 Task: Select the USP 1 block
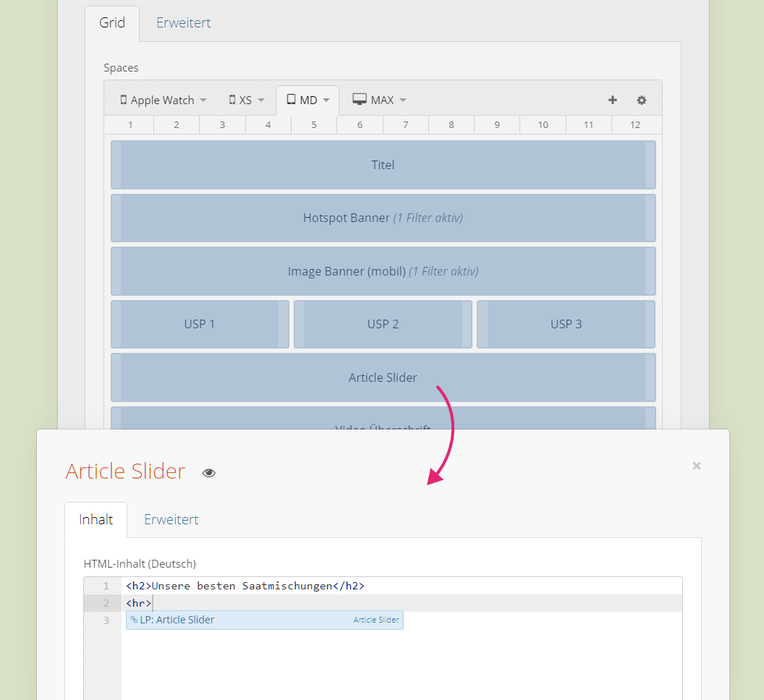[x=200, y=324]
